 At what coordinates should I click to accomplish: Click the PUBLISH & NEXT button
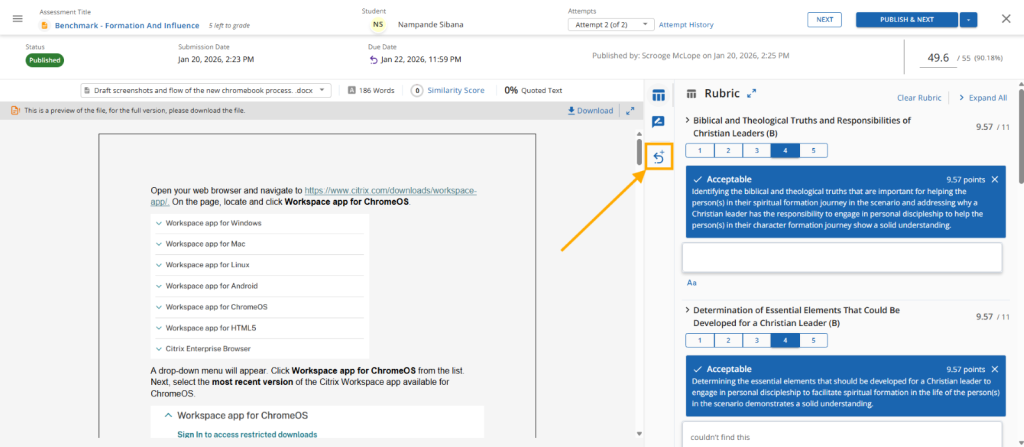pyautogui.click(x=906, y=19)
